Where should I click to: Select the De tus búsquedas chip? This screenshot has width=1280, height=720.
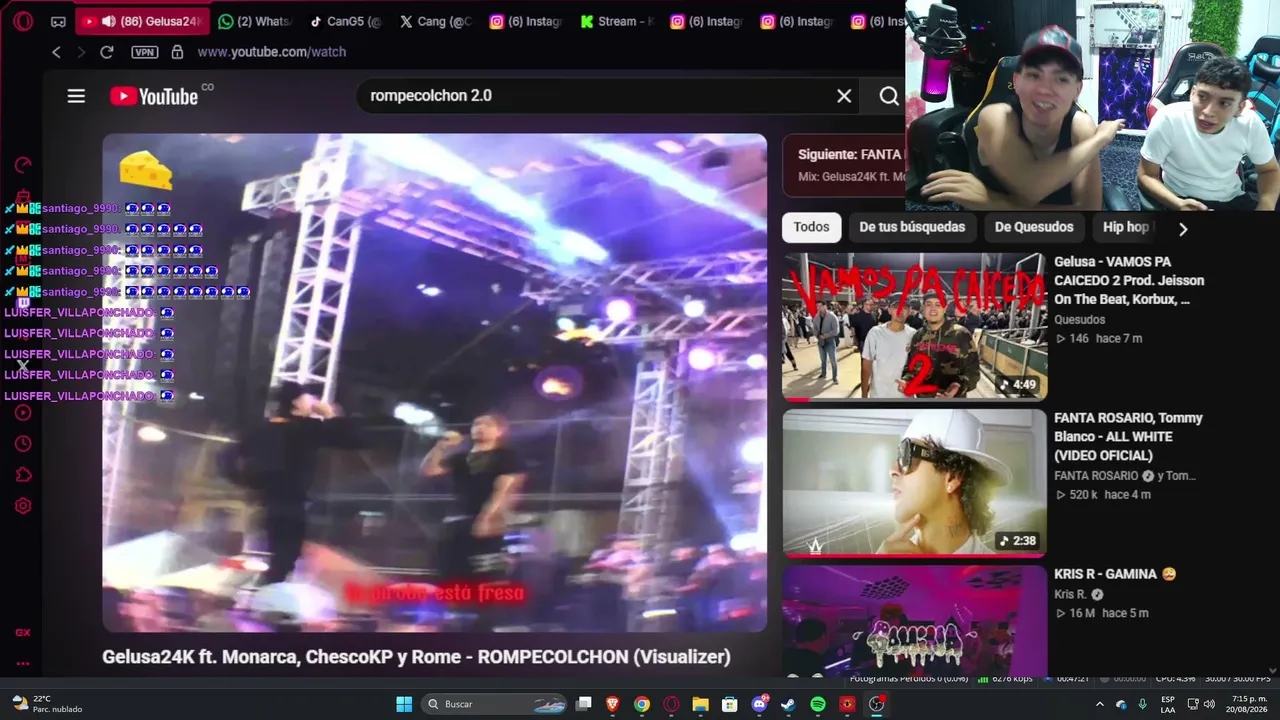click(x=912, y=227)
